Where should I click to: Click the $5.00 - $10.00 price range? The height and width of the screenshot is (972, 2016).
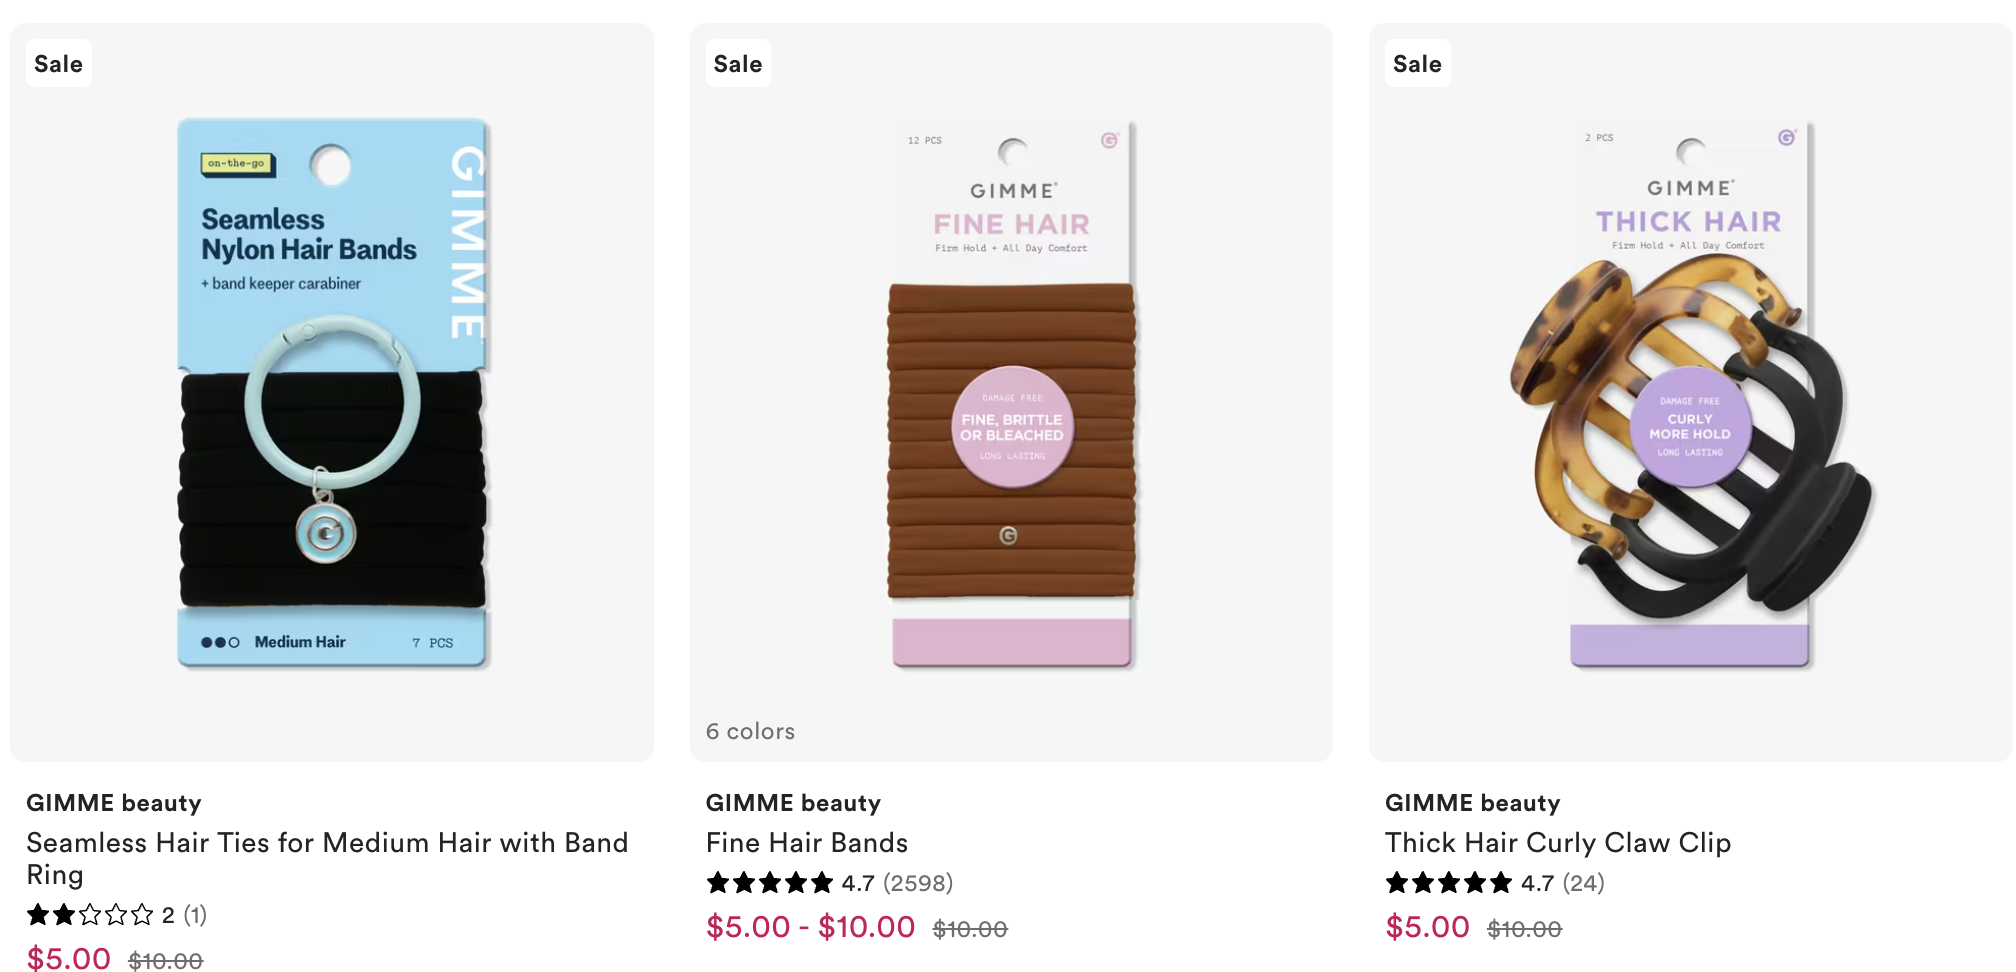(810, 927)
